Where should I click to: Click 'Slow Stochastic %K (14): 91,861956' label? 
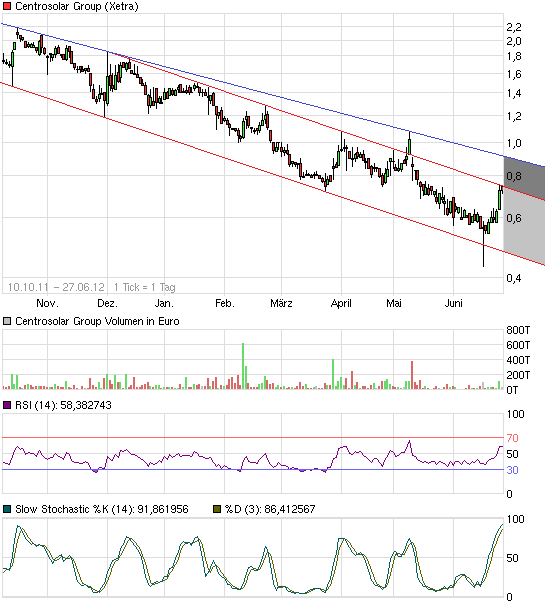point(102,509)
